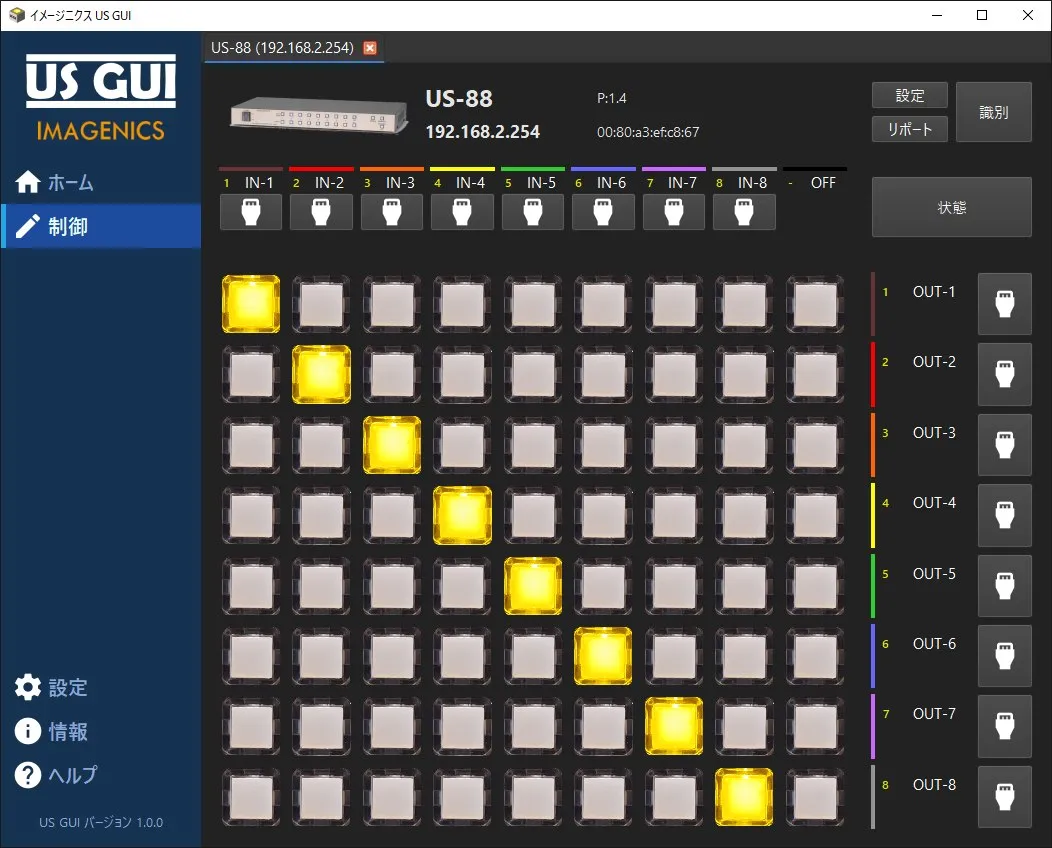Click the IN-8 connector icon button

point(744,213)
